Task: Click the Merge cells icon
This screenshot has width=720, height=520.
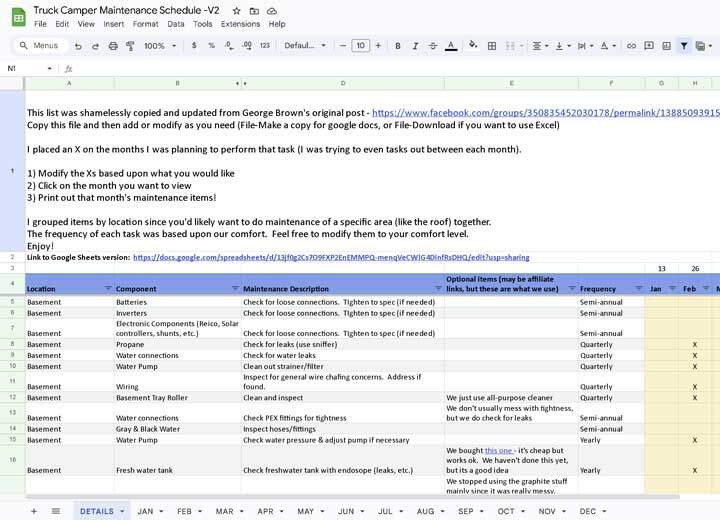Action: [510, 46]
